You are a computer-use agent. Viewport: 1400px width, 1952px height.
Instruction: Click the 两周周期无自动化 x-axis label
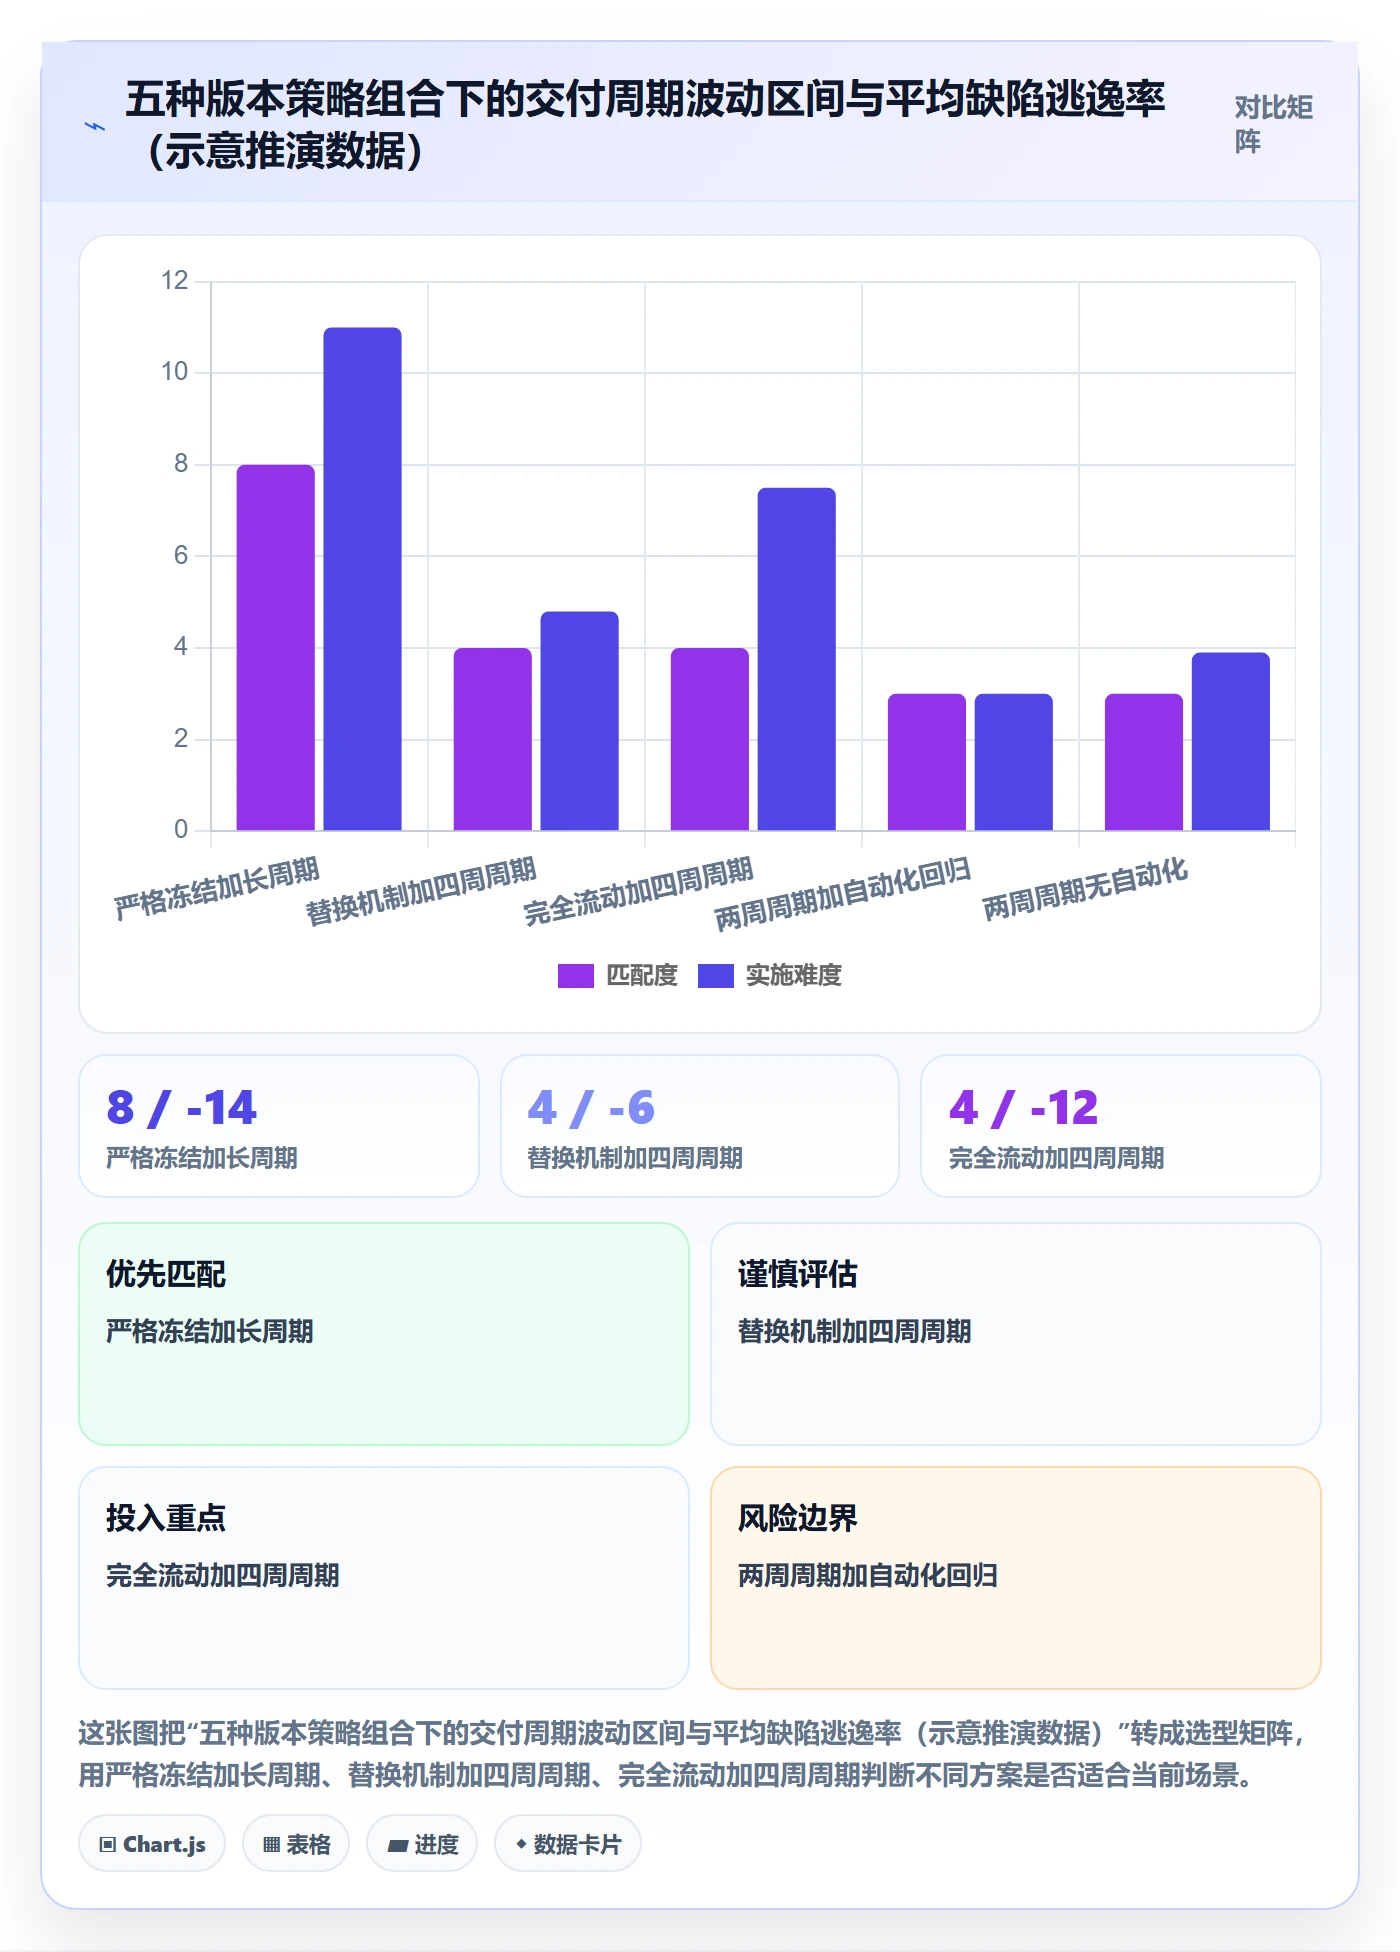click(1085, 887)
